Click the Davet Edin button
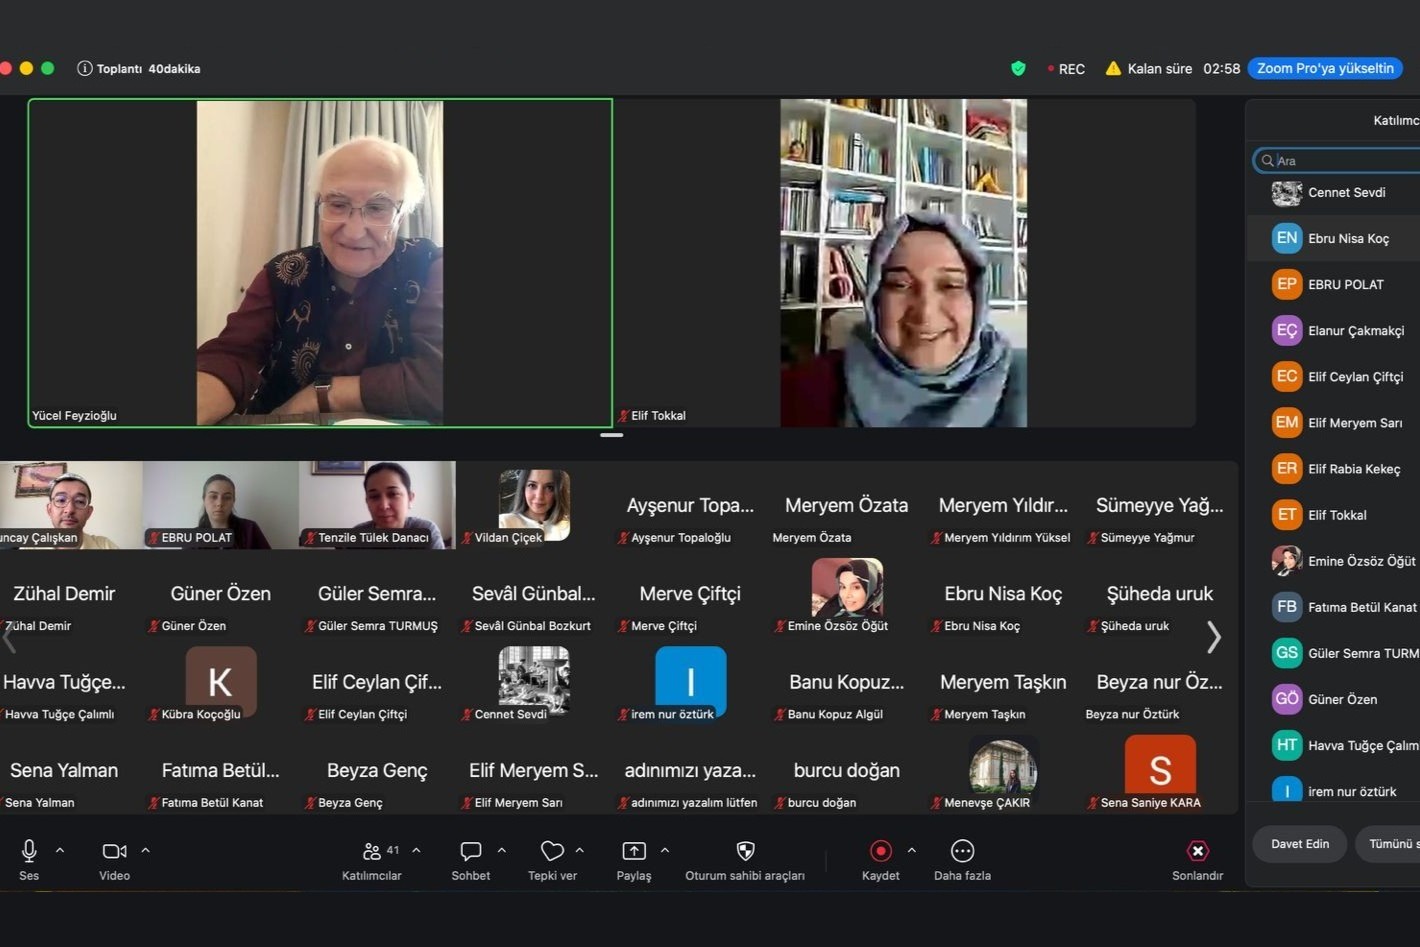 pyautogui.click(x=1300, y=844)
